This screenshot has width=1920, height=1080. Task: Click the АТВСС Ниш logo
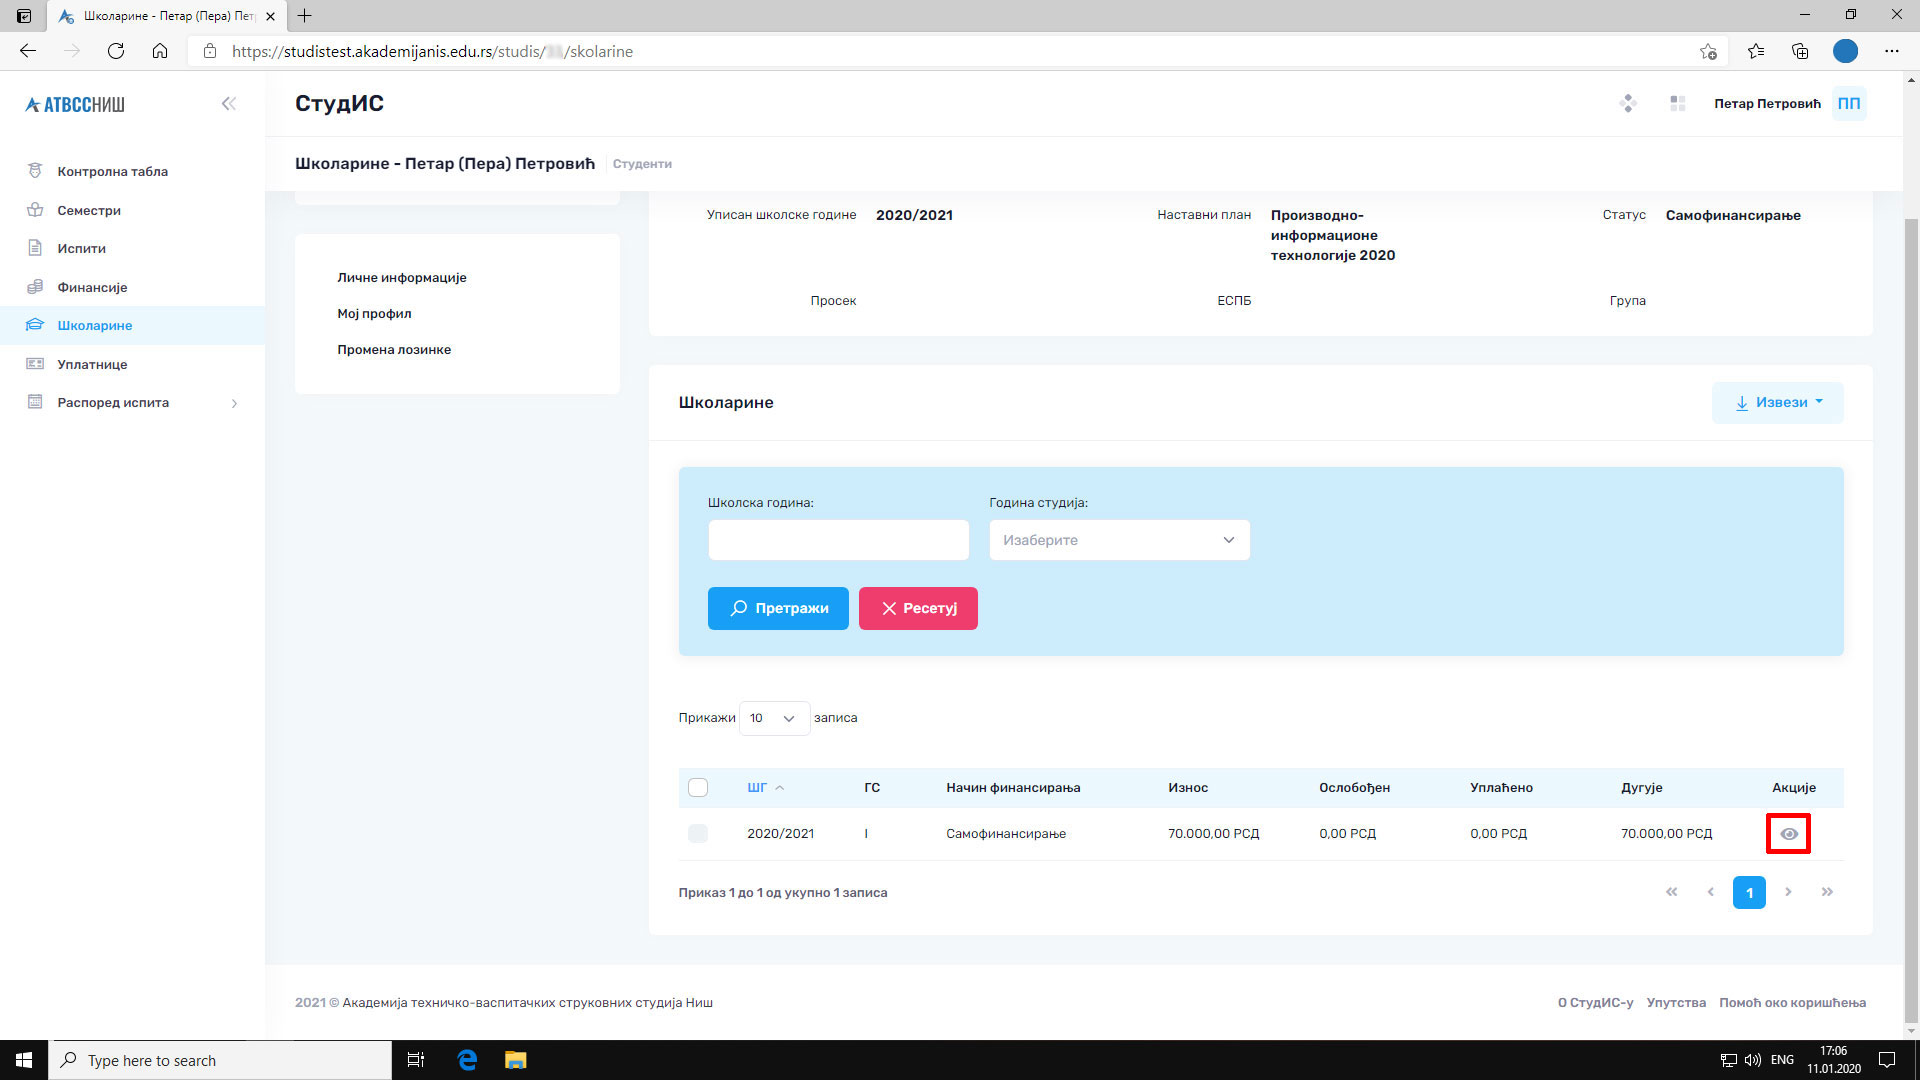tap(75, 104)
